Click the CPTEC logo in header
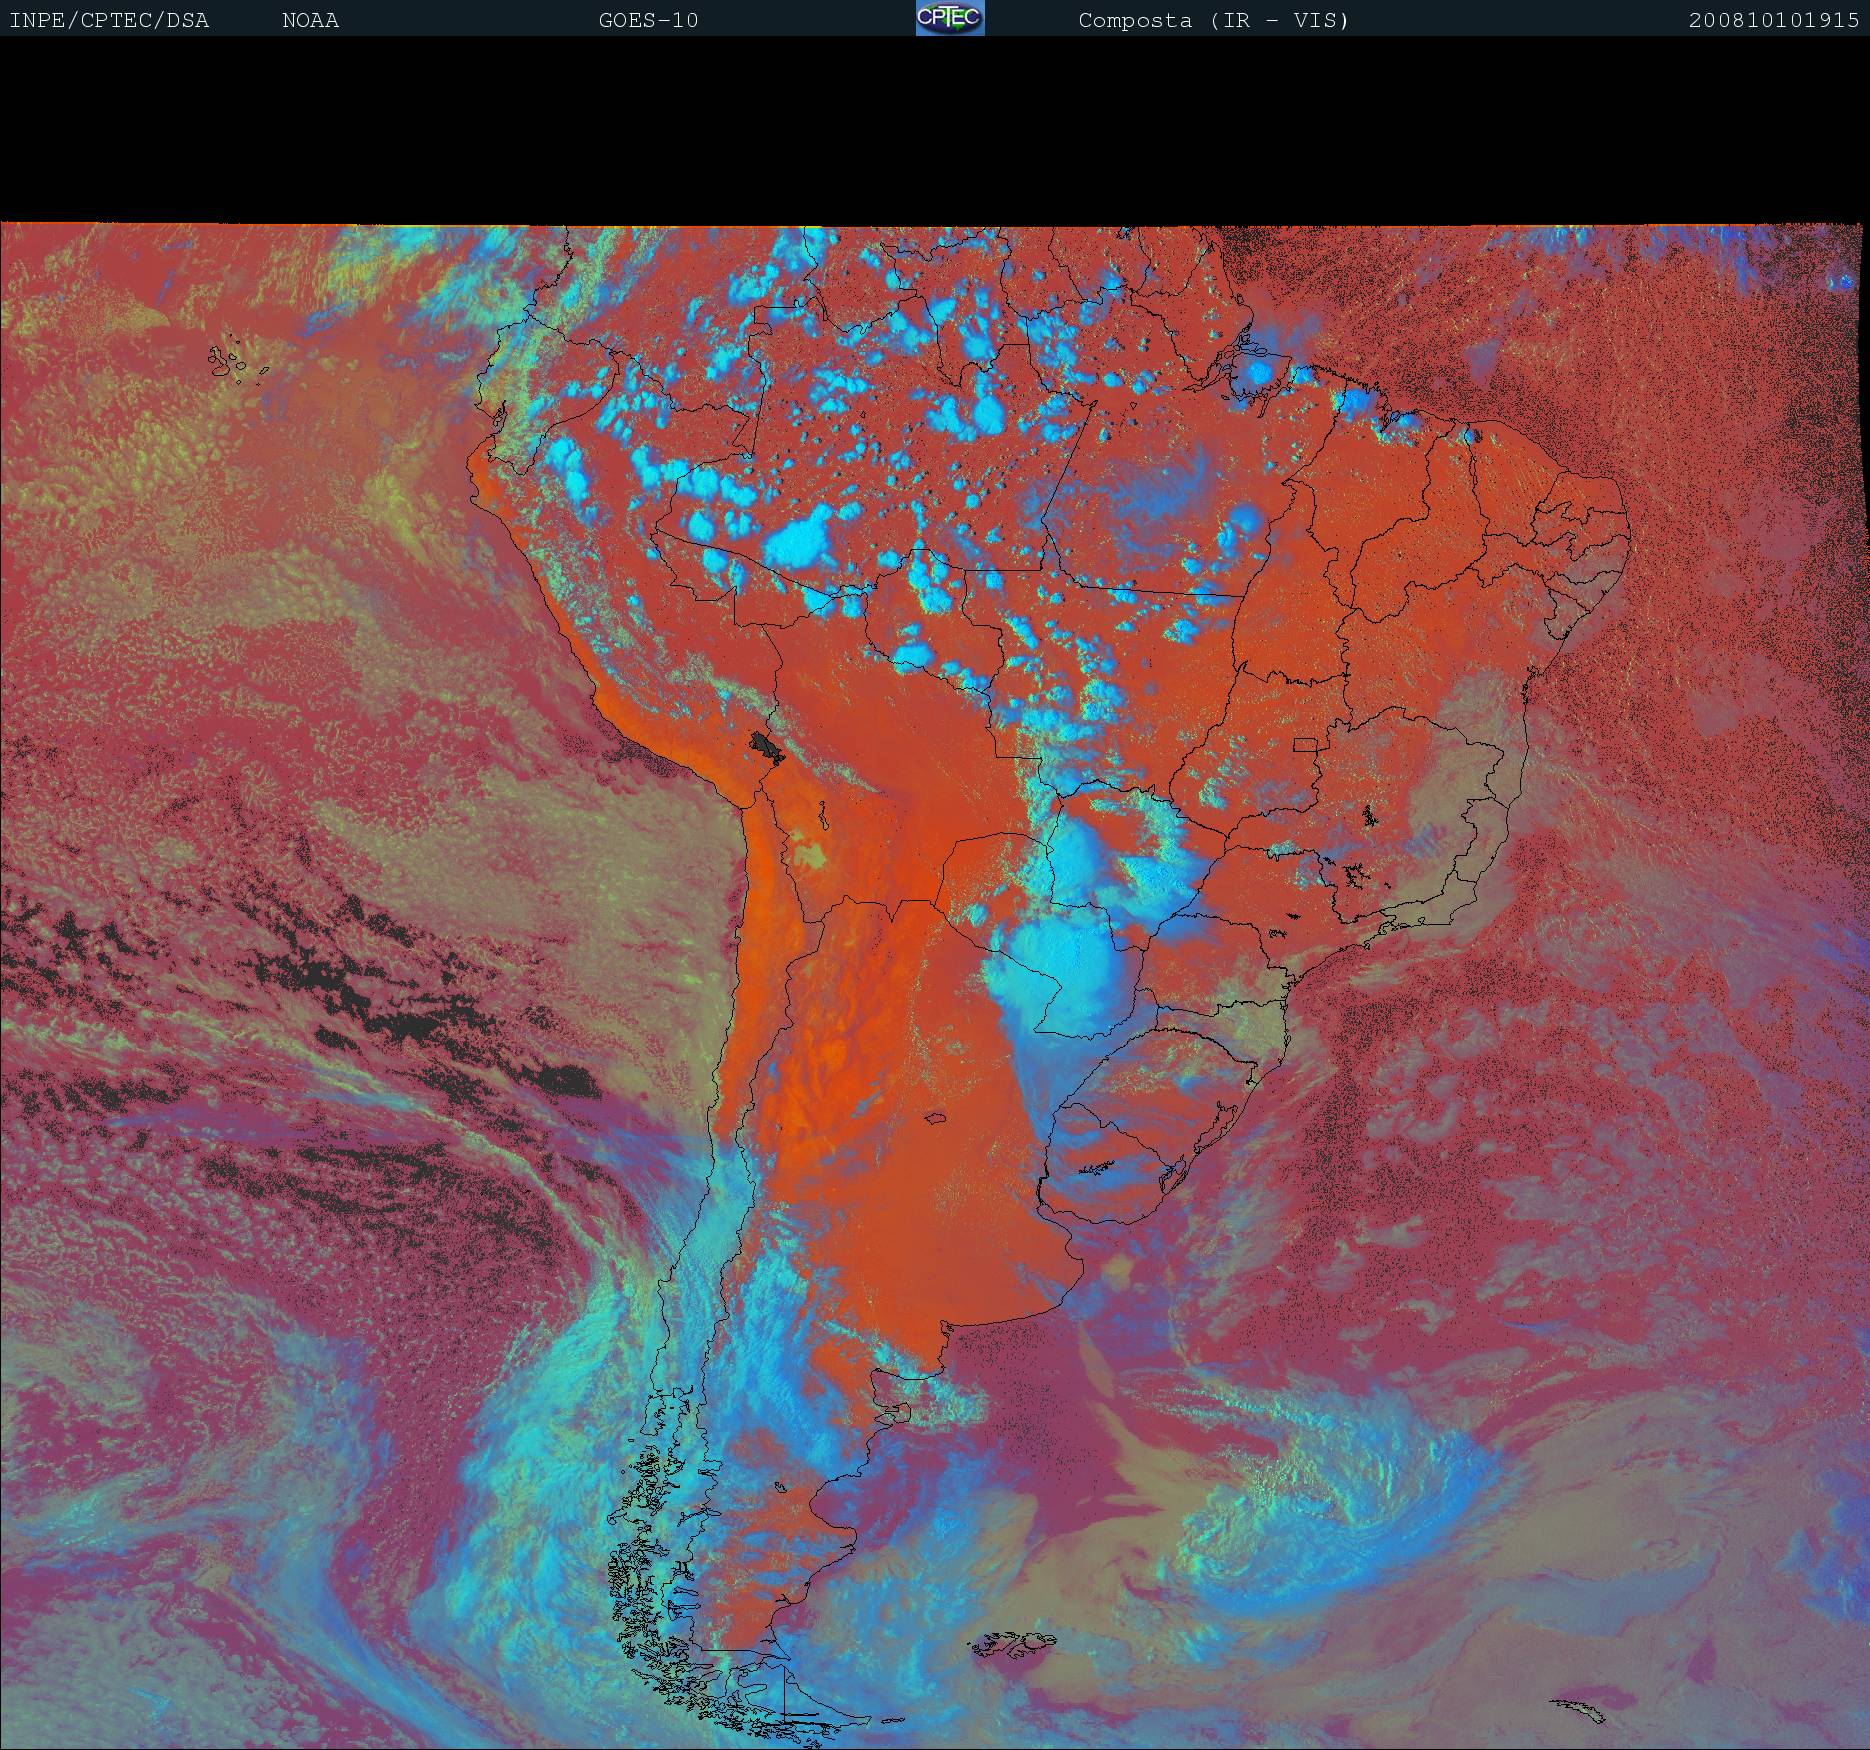1870x1750 pixels. click(949, 18)
